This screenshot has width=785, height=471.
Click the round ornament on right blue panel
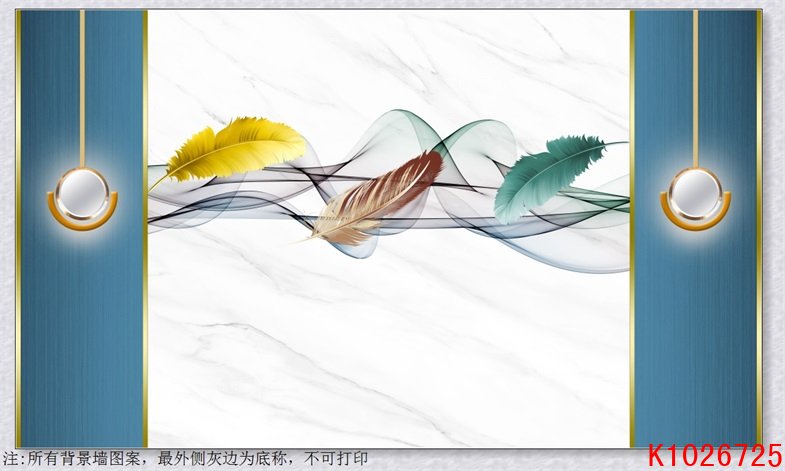pos(695,198)
